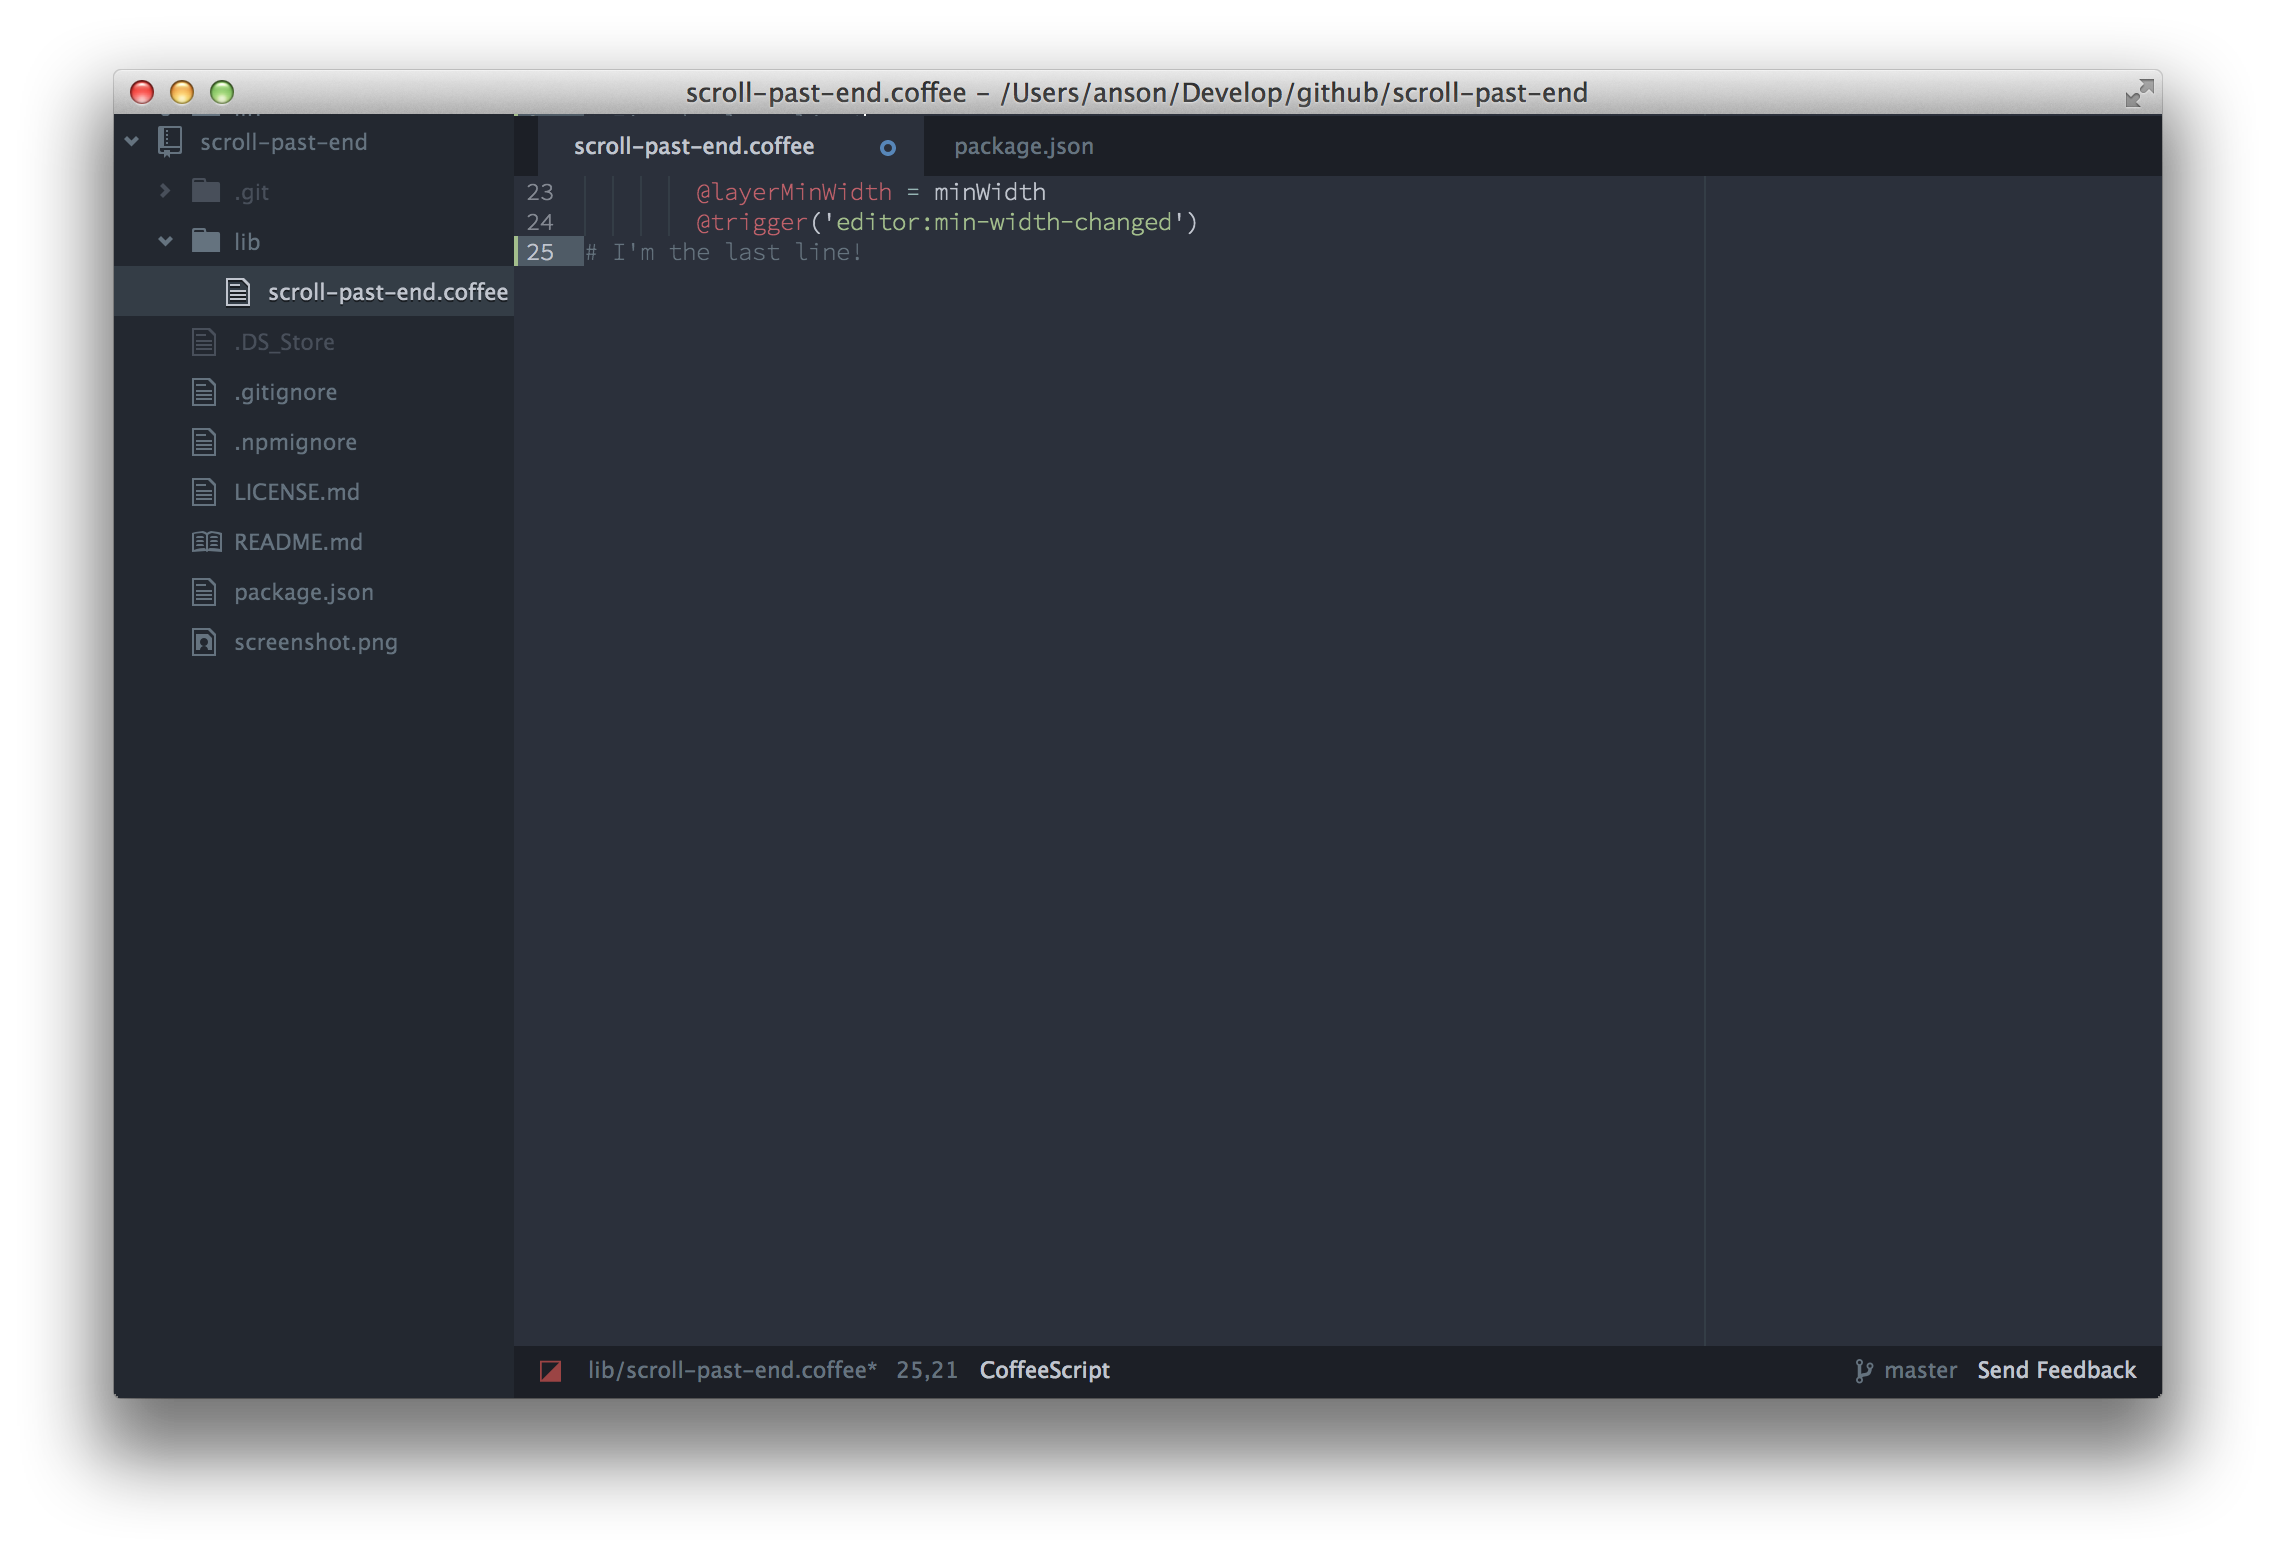Image resolution: width=2276 pixels, height=1556 pixels.
Task: Click the lib folder icon
Action: [x=206, y=240]
